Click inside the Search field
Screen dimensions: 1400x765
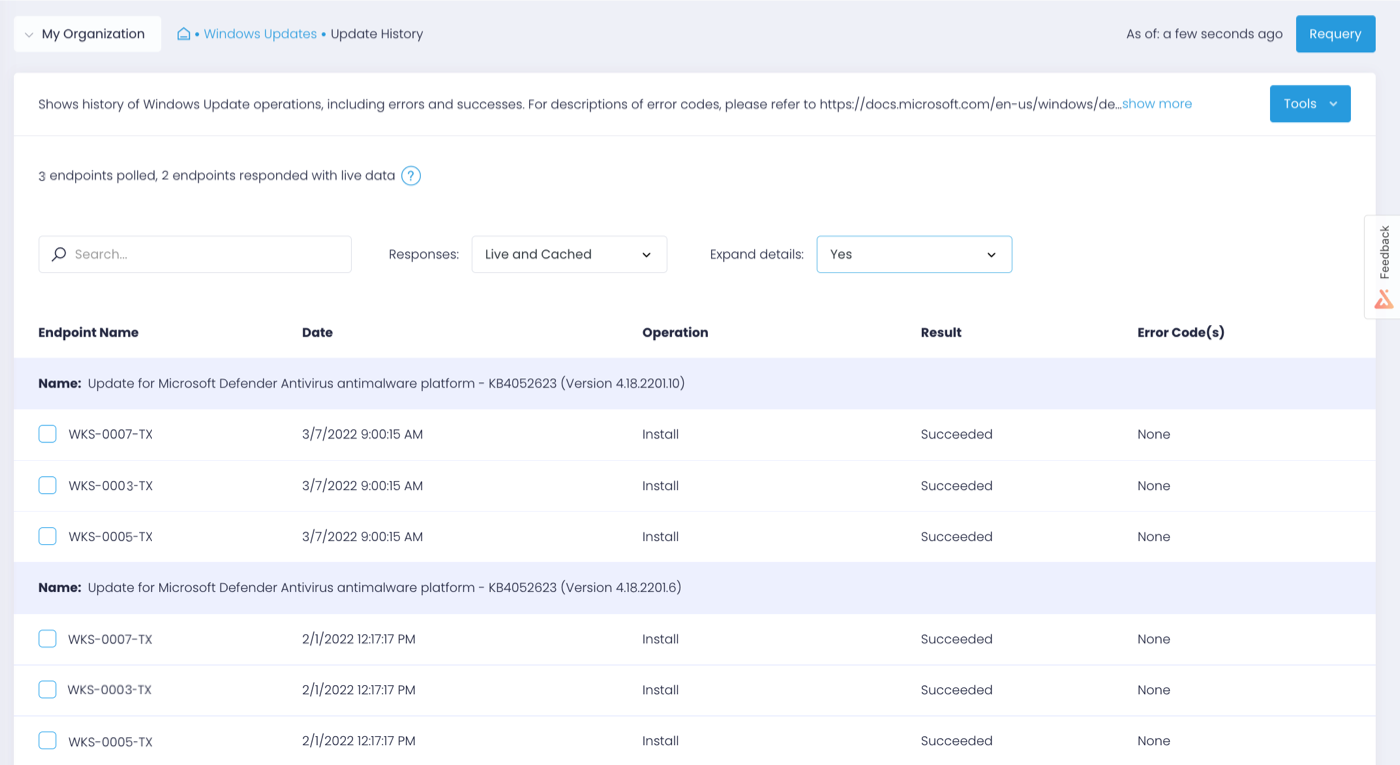(x=195, y=254)
